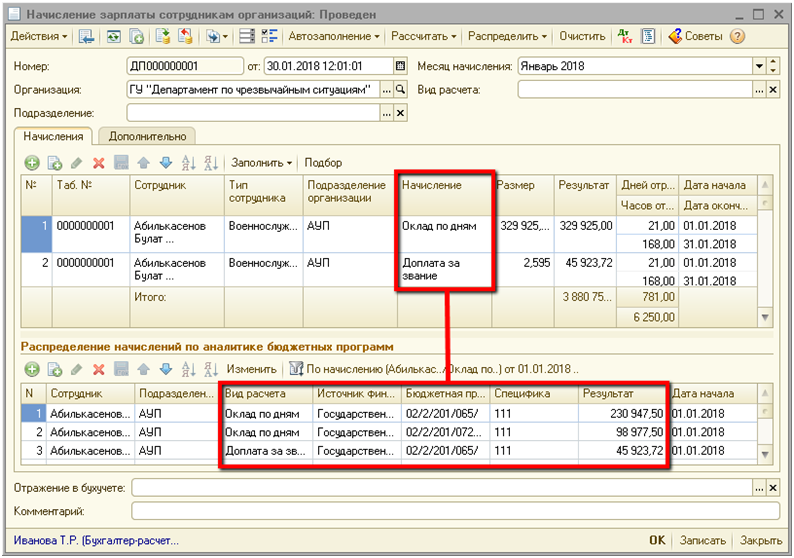This screenshot has height=558, width=794.
Task: Select the Начисления tab
Action: 53,136
